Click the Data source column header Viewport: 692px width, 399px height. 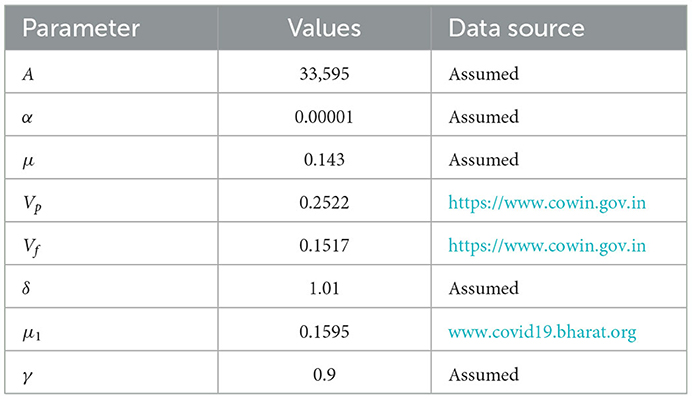tap(516, 28)
